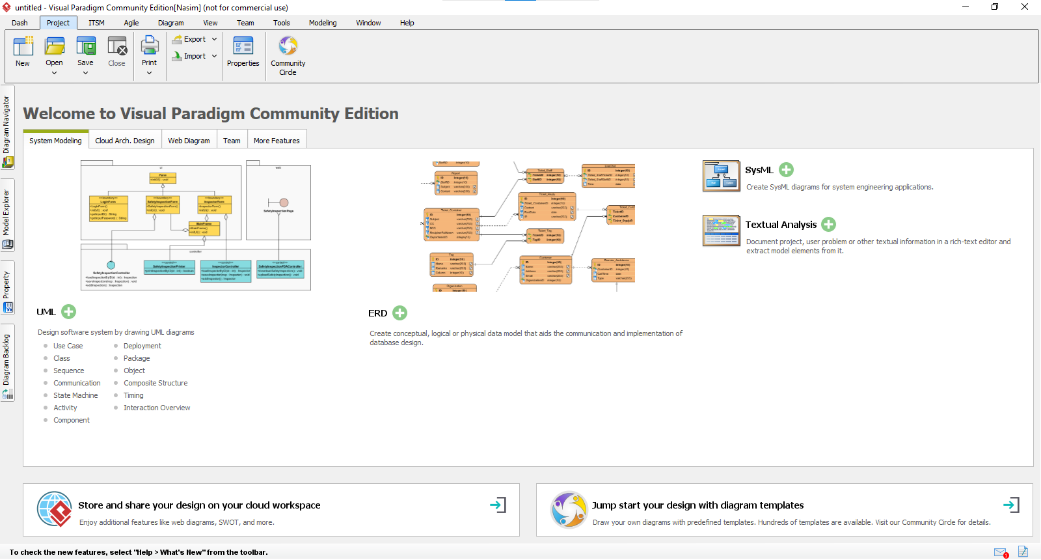
Task: Click the SysML diagram icon
Action: 721,176
